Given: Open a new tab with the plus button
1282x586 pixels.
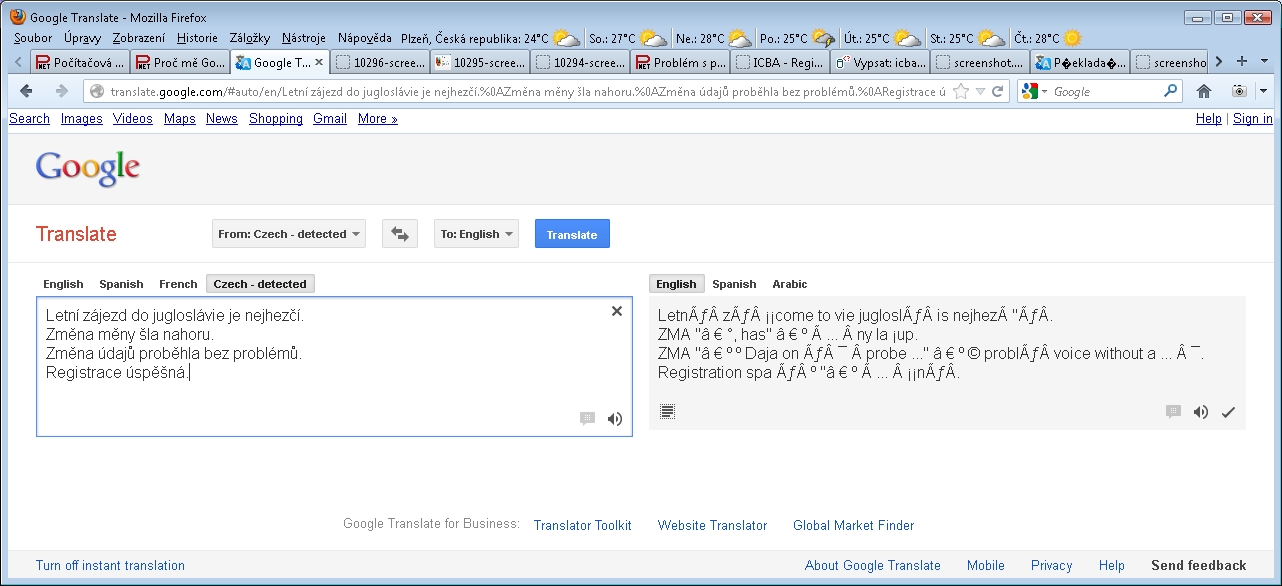Looking at the screenshot, I should (1242, 61).
